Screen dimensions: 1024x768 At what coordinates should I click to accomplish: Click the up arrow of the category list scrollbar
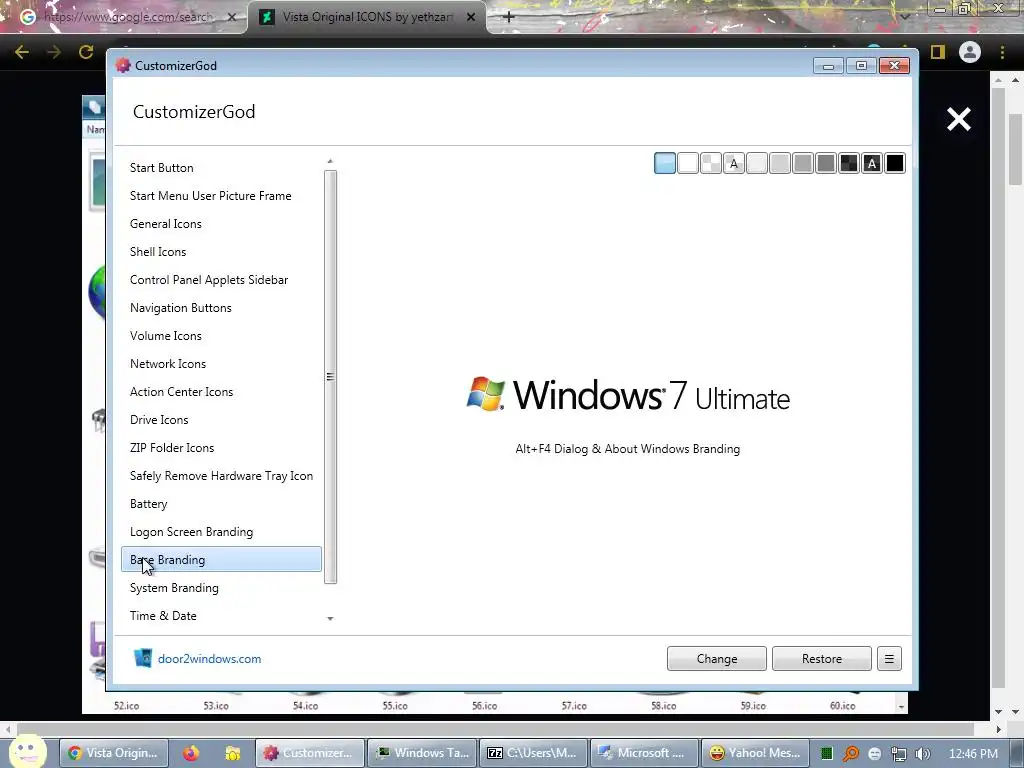click(x=330, y=161)
